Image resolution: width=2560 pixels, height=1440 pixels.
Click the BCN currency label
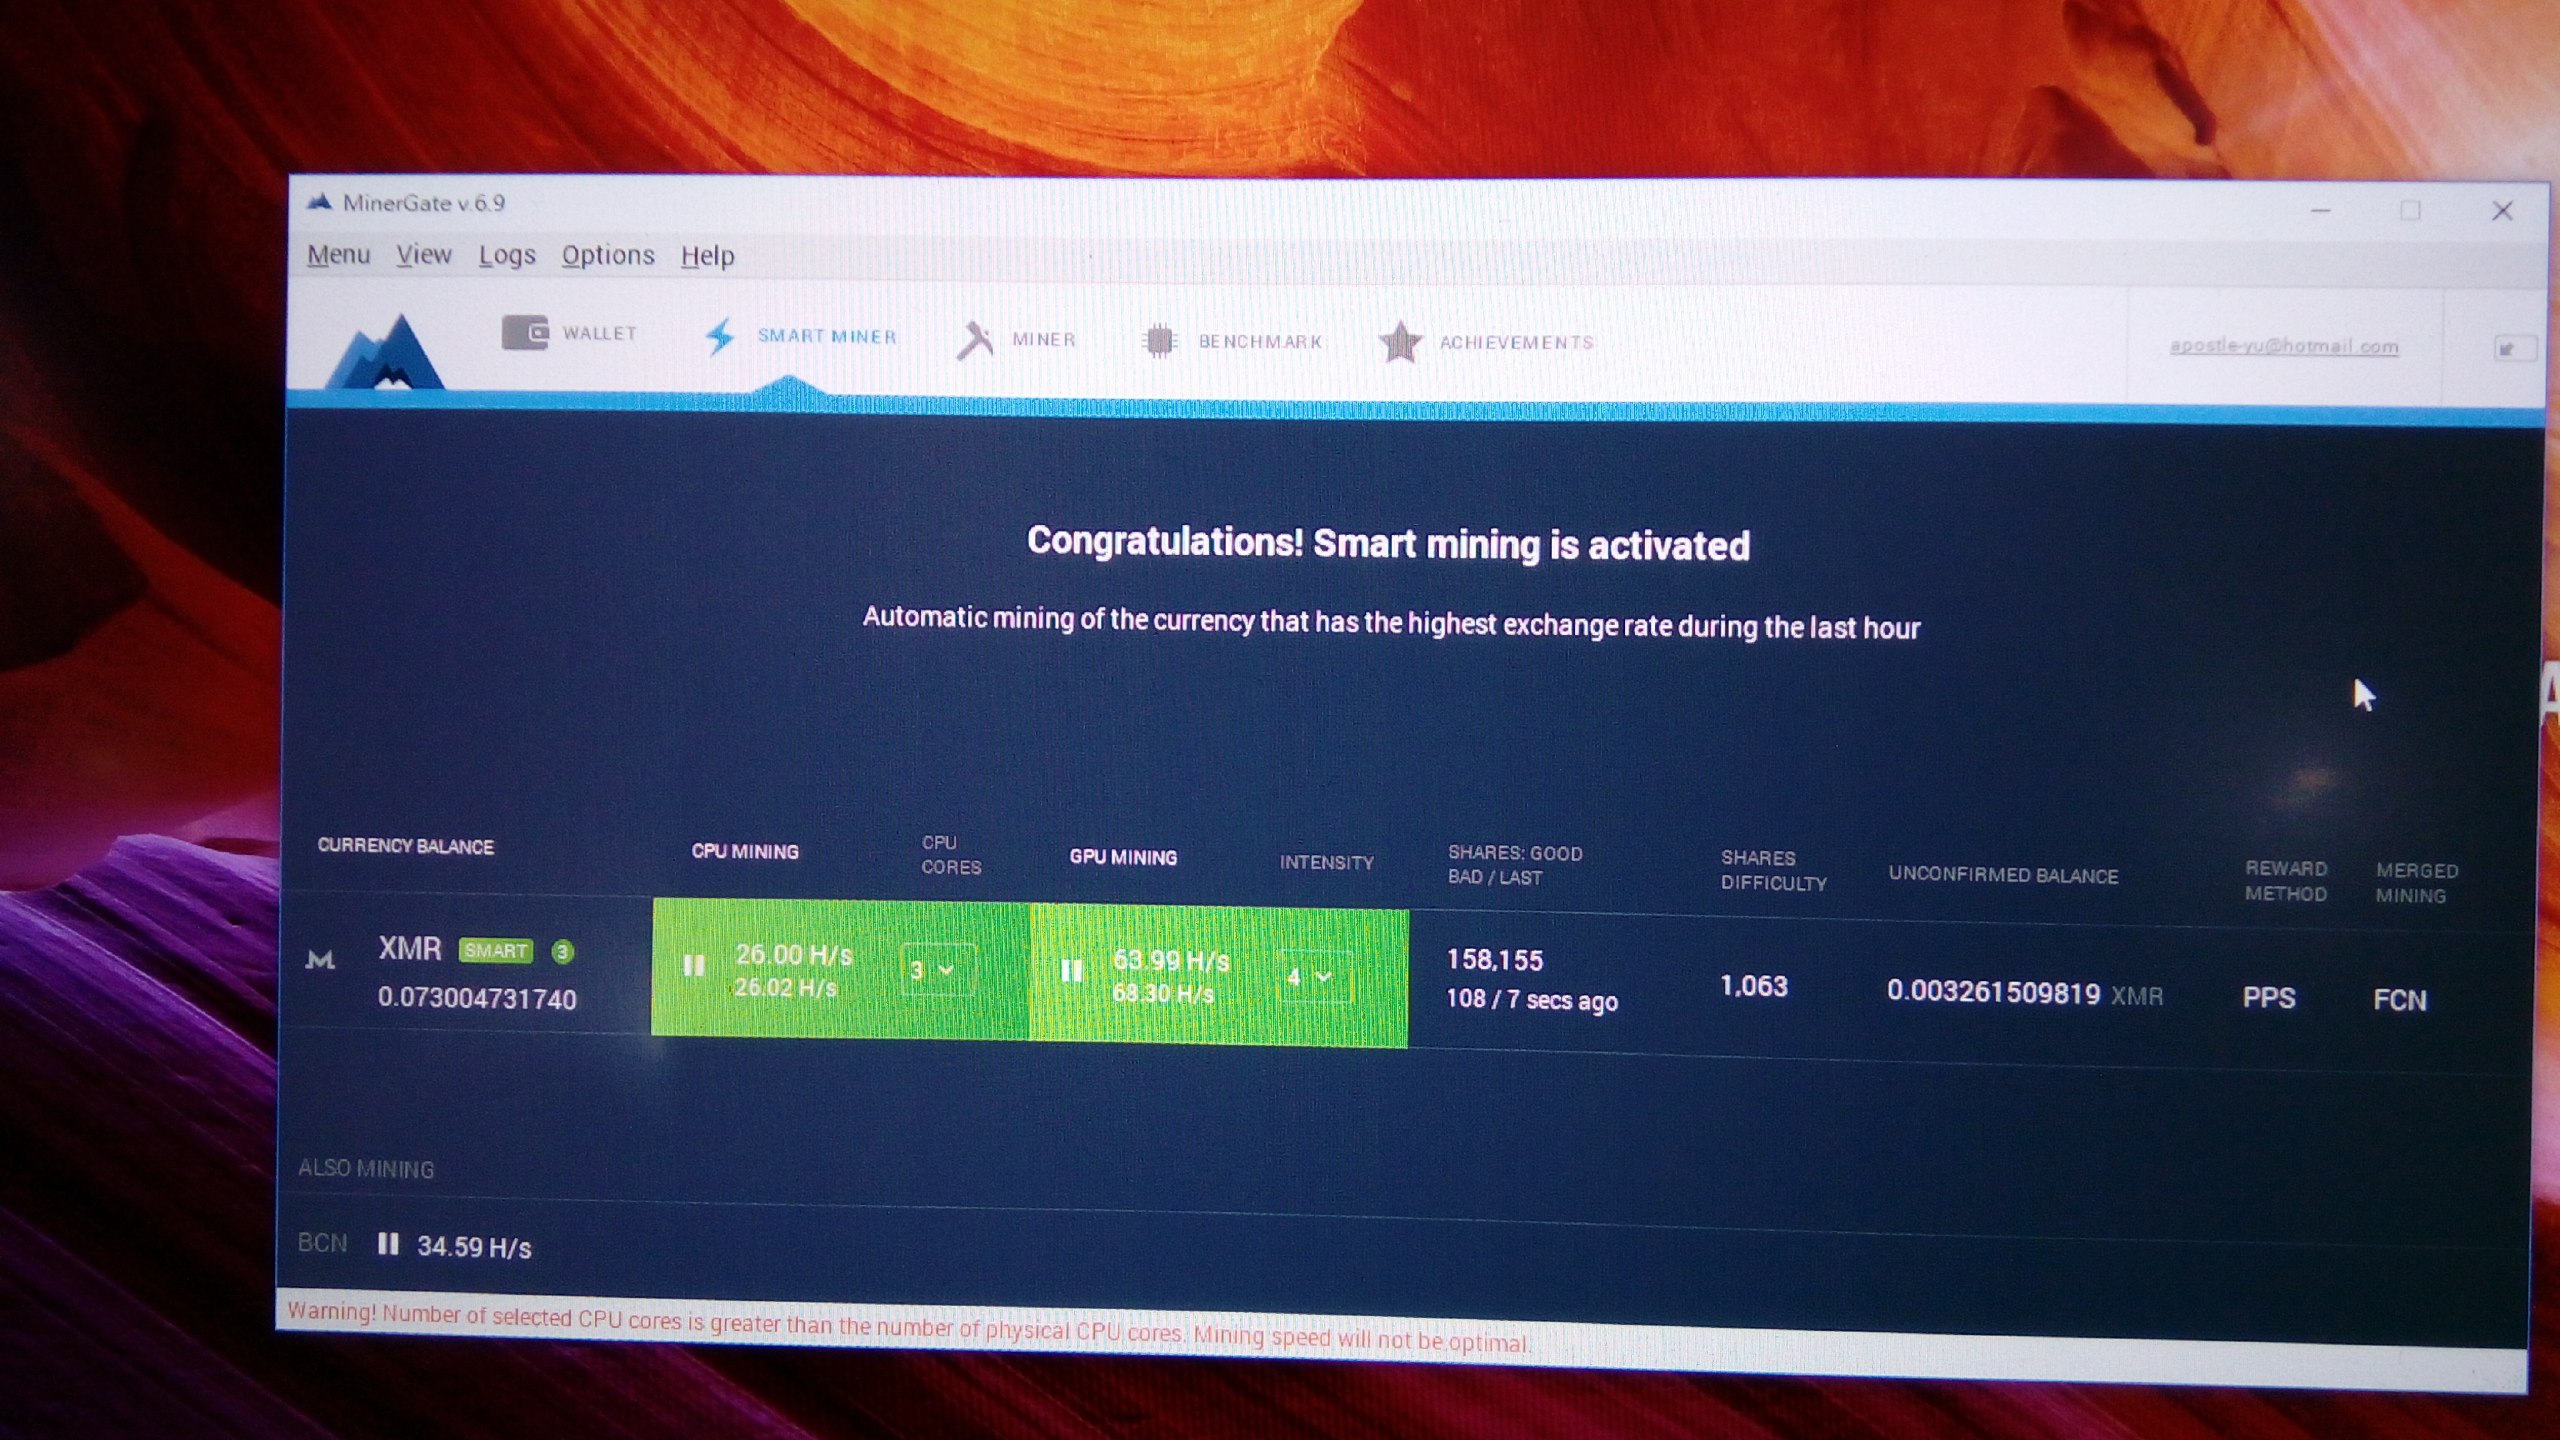point(322,1243)
